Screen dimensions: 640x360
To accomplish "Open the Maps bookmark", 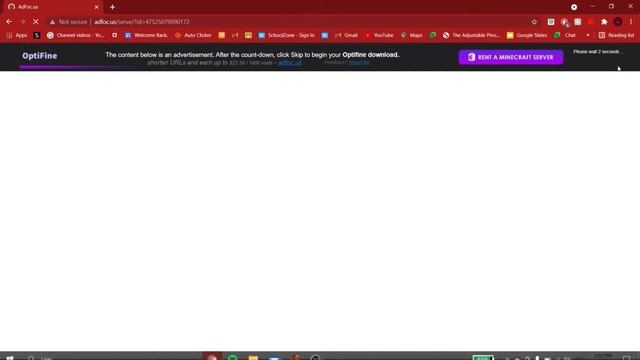I will pos(411,36).
